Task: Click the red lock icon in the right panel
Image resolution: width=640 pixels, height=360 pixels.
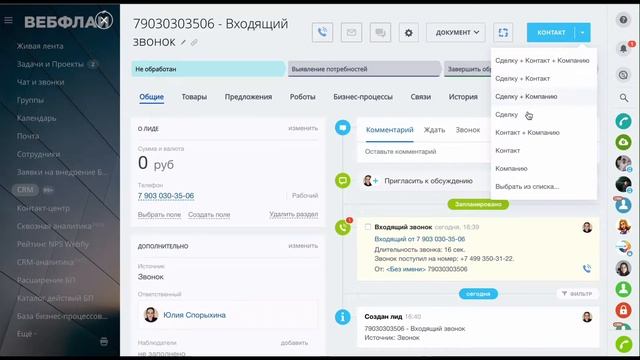Action: (x=623, y=310)
